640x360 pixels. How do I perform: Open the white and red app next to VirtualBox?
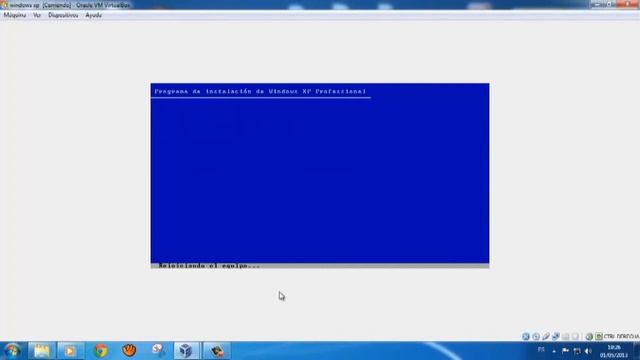[158, 351]
